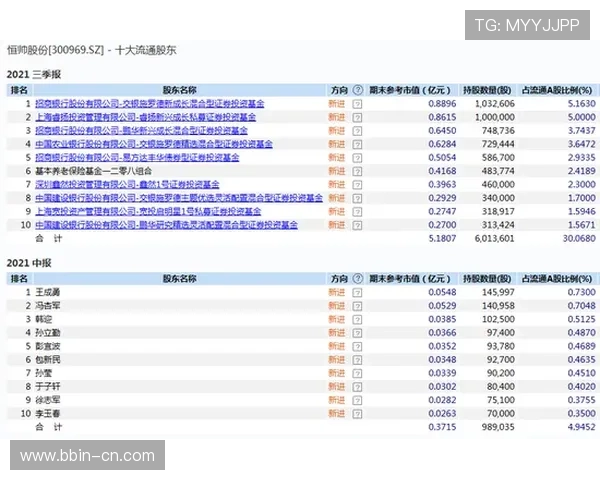This screenshot has height=480, width=600.
Task: Click the help icon in 2021三季报 header
Action: pyautogui.click(x=357, y=90)
